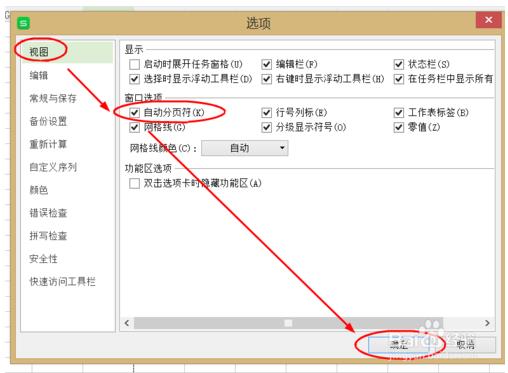
Task: Uncheck 自动分页符(K) option
Action: [134, 112]
